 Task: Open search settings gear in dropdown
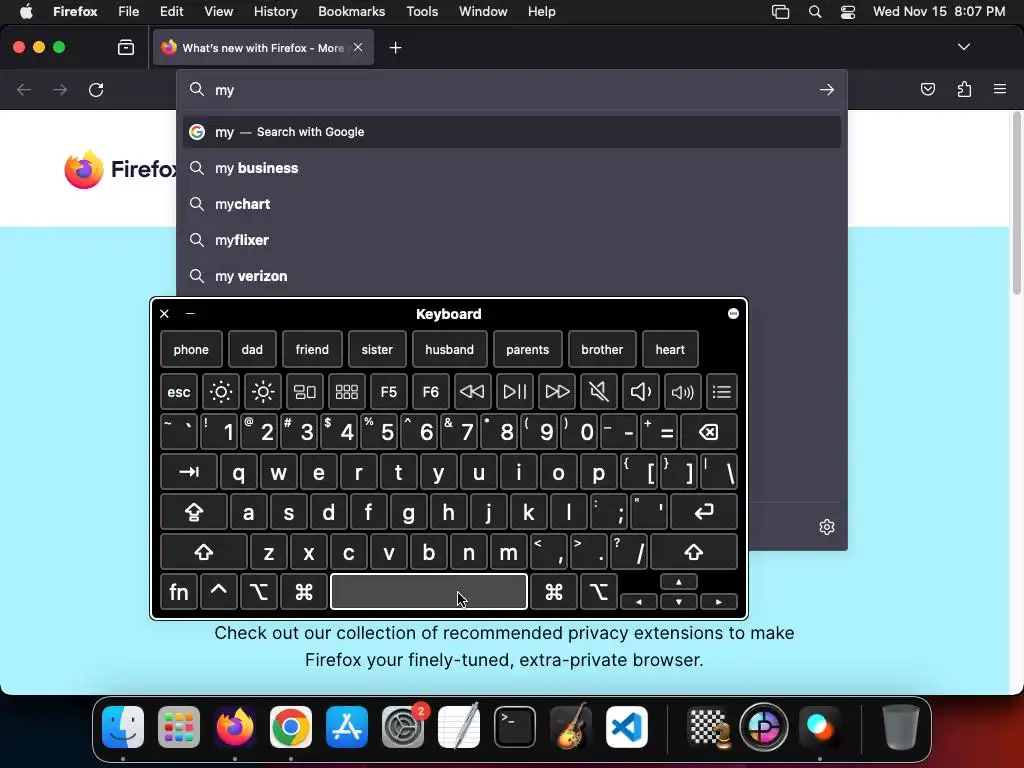point(827,527)
